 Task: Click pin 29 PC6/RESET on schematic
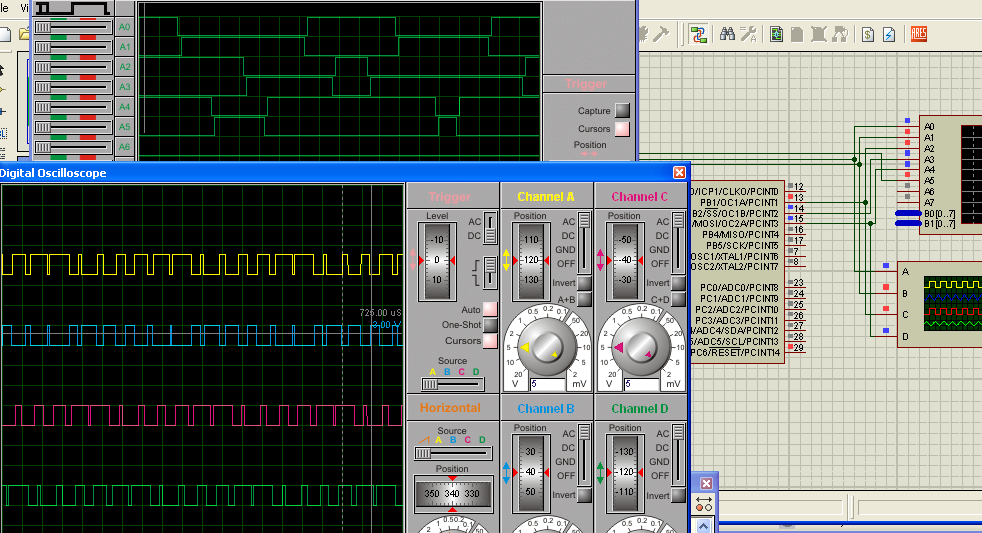[x=799, y=348]
